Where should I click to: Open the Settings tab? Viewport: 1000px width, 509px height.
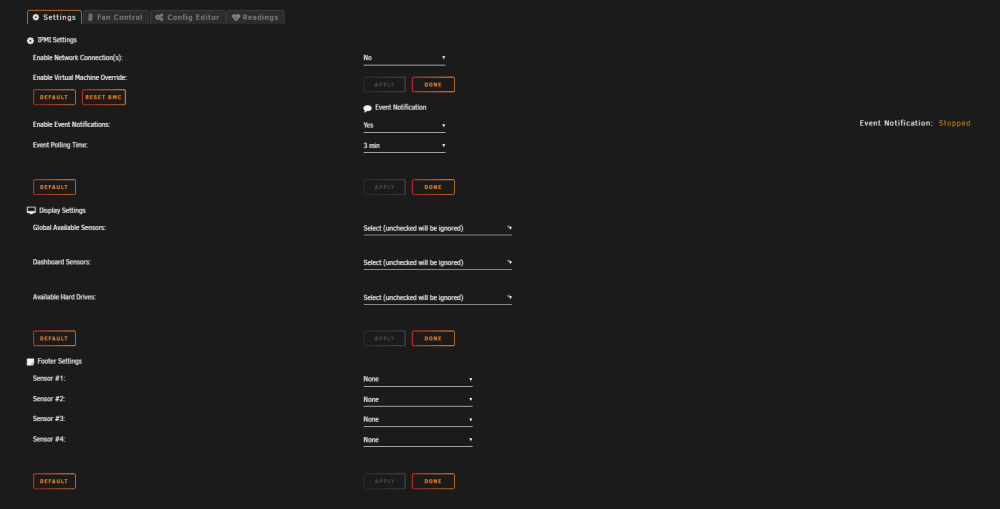(x=54, y=17)
